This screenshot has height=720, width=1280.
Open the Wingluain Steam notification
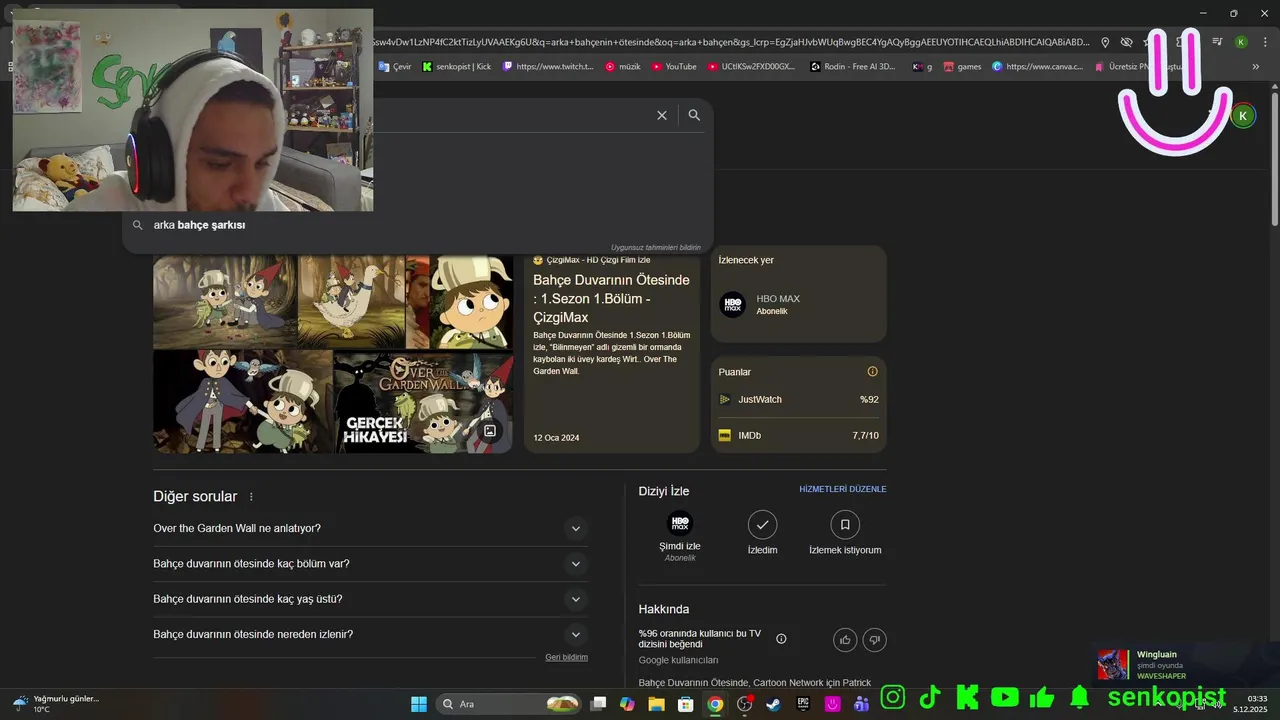[x=1182, y=665]
